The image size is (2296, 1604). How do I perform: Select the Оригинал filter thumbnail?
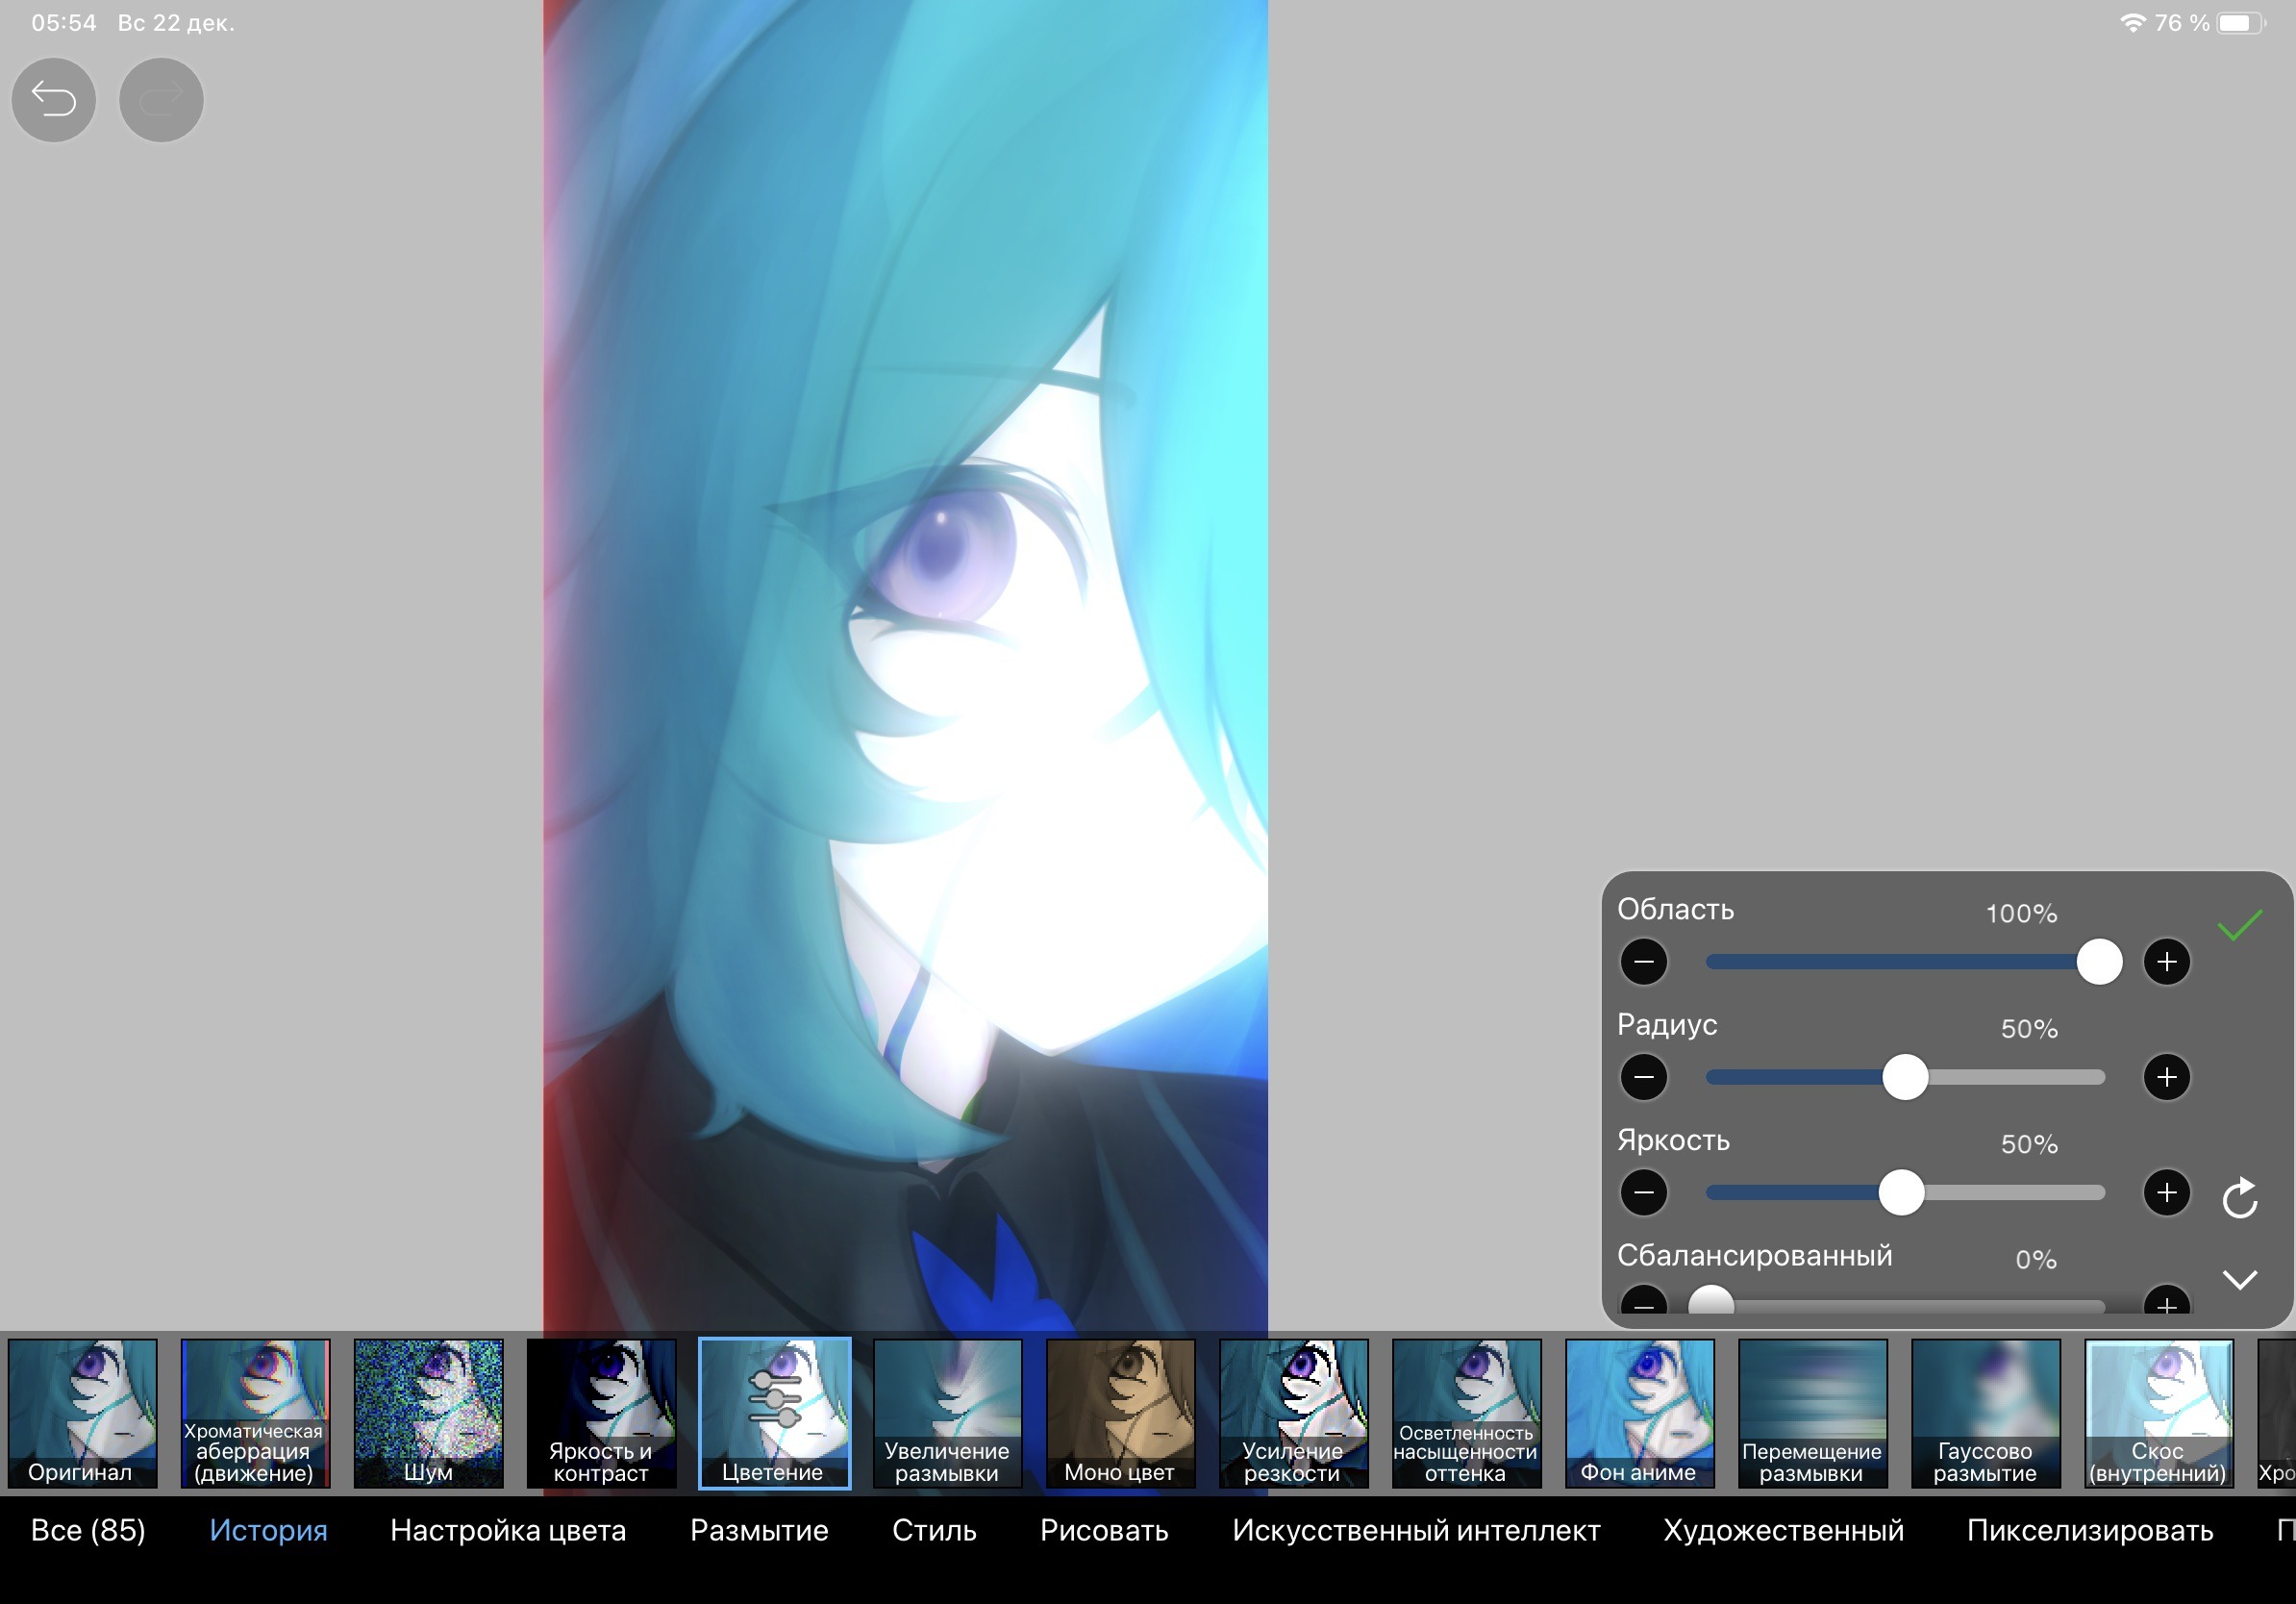click(82, 1413)
